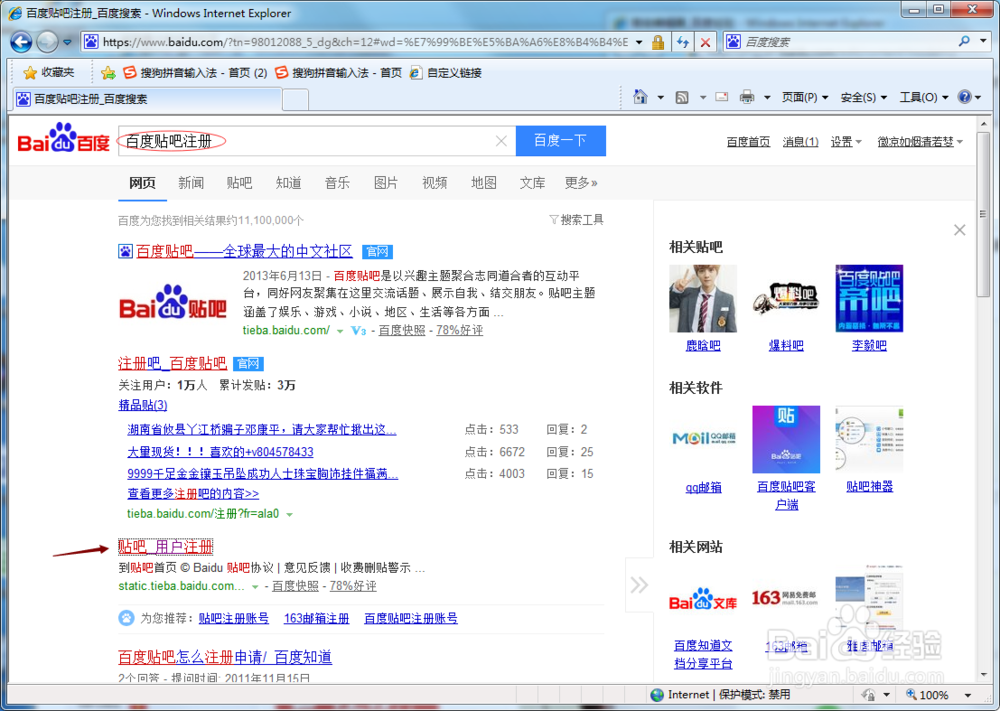This screenshot has width=1000, height=711.
Task: Click the RSS feeds icon
Action: tap(682, 98)
